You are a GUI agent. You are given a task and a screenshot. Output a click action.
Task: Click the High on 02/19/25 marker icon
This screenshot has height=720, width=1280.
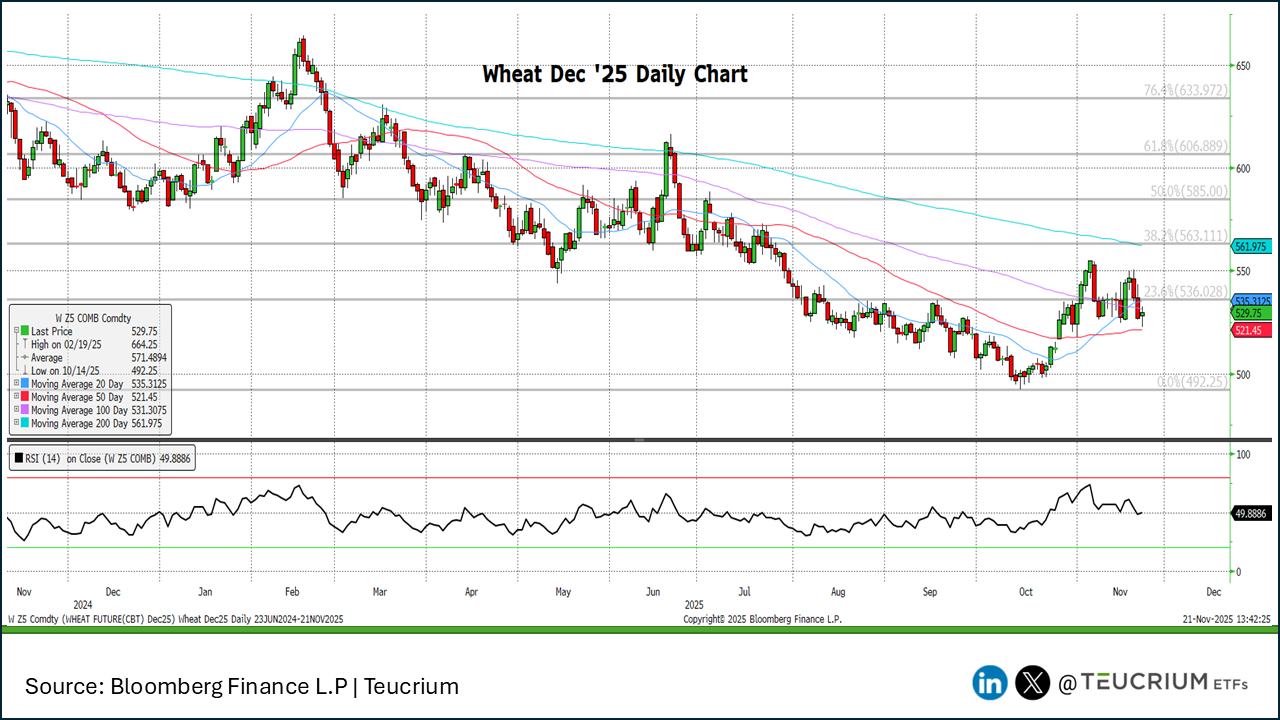[x=23, y=344]
